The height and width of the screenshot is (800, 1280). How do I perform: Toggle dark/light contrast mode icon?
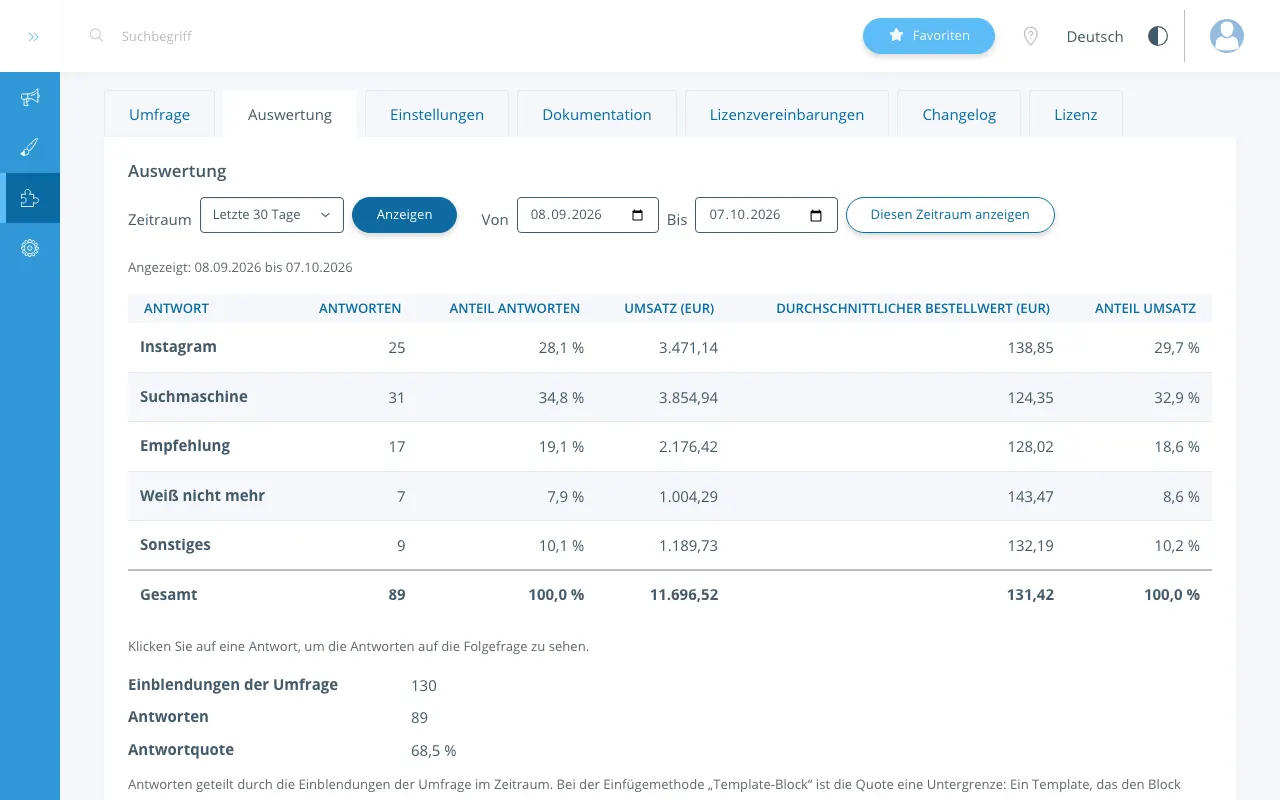1158,36
